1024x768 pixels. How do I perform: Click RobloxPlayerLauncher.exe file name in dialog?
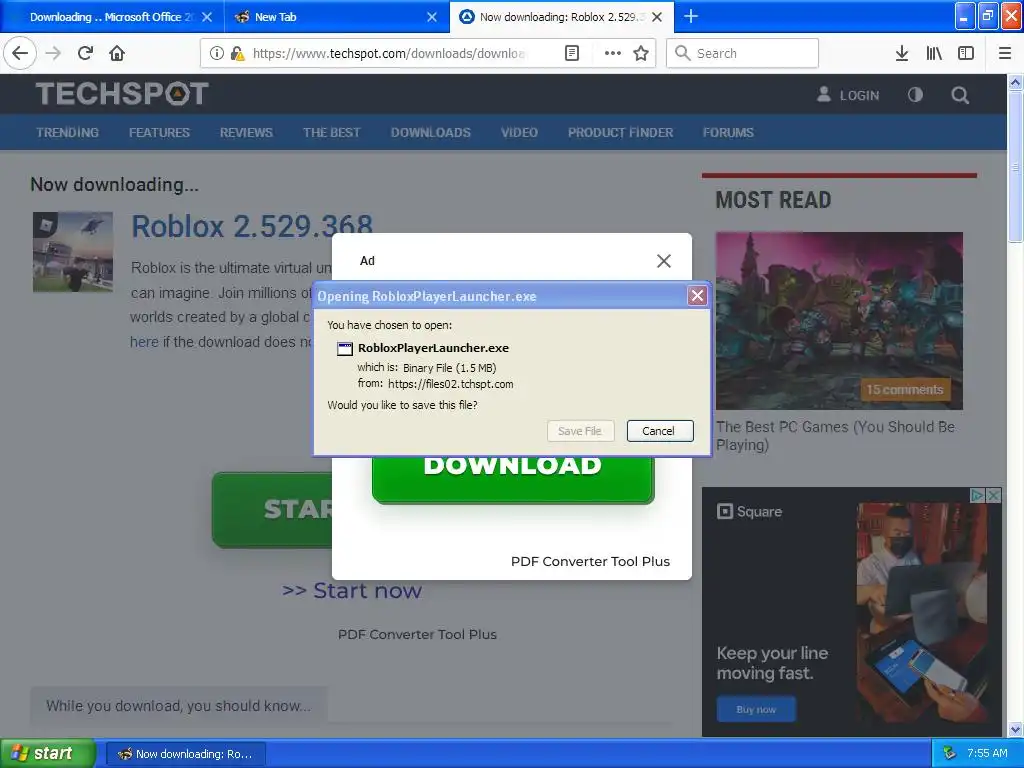pyautogui.click(x=433, y=348)
